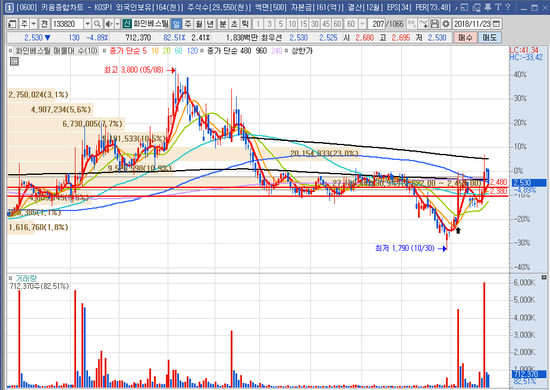
Task: Switch to the 월 monthly chart tab
Action: [x=199, y=24]
